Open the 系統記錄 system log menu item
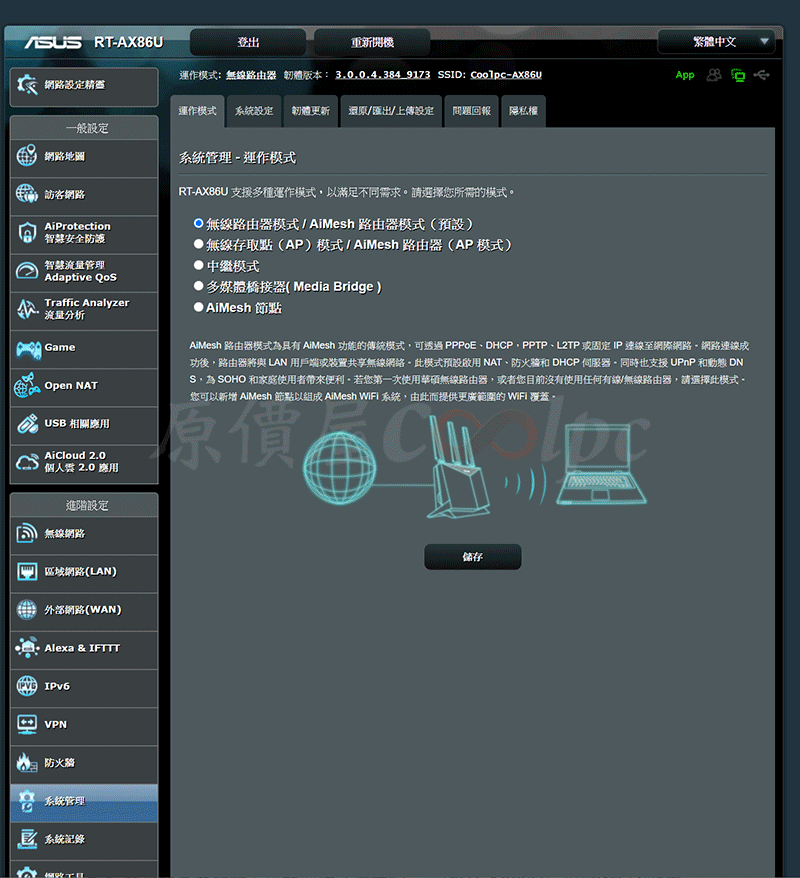The width and height of the screenshot is (800, 878). tap(84, 839)
